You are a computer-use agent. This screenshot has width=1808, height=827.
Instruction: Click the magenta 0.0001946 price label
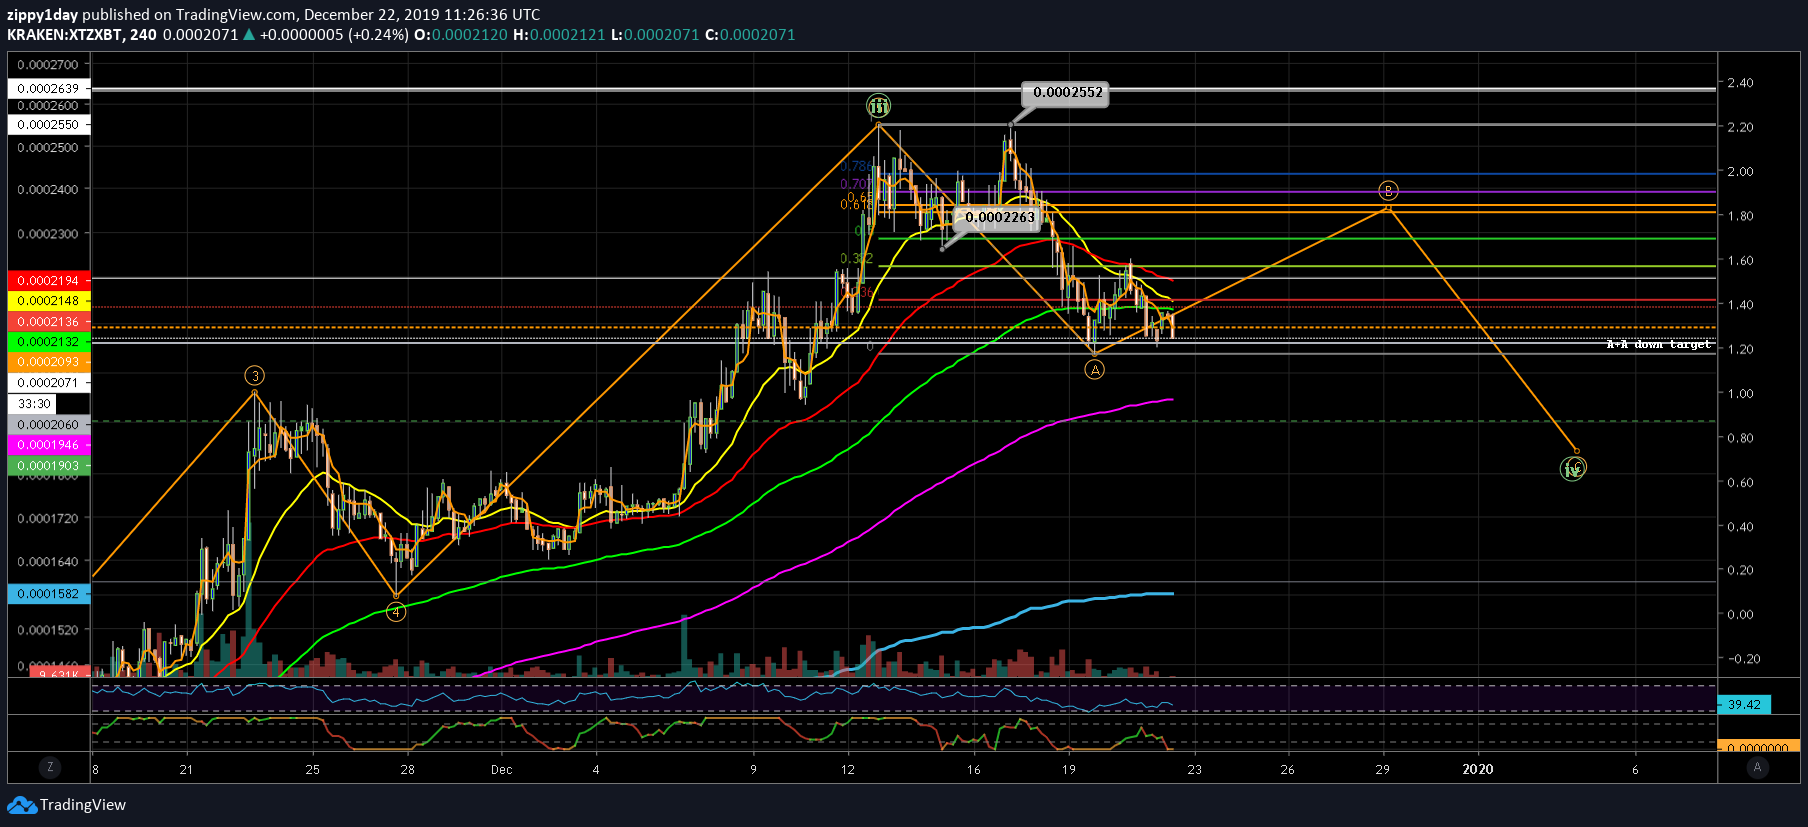48,445
